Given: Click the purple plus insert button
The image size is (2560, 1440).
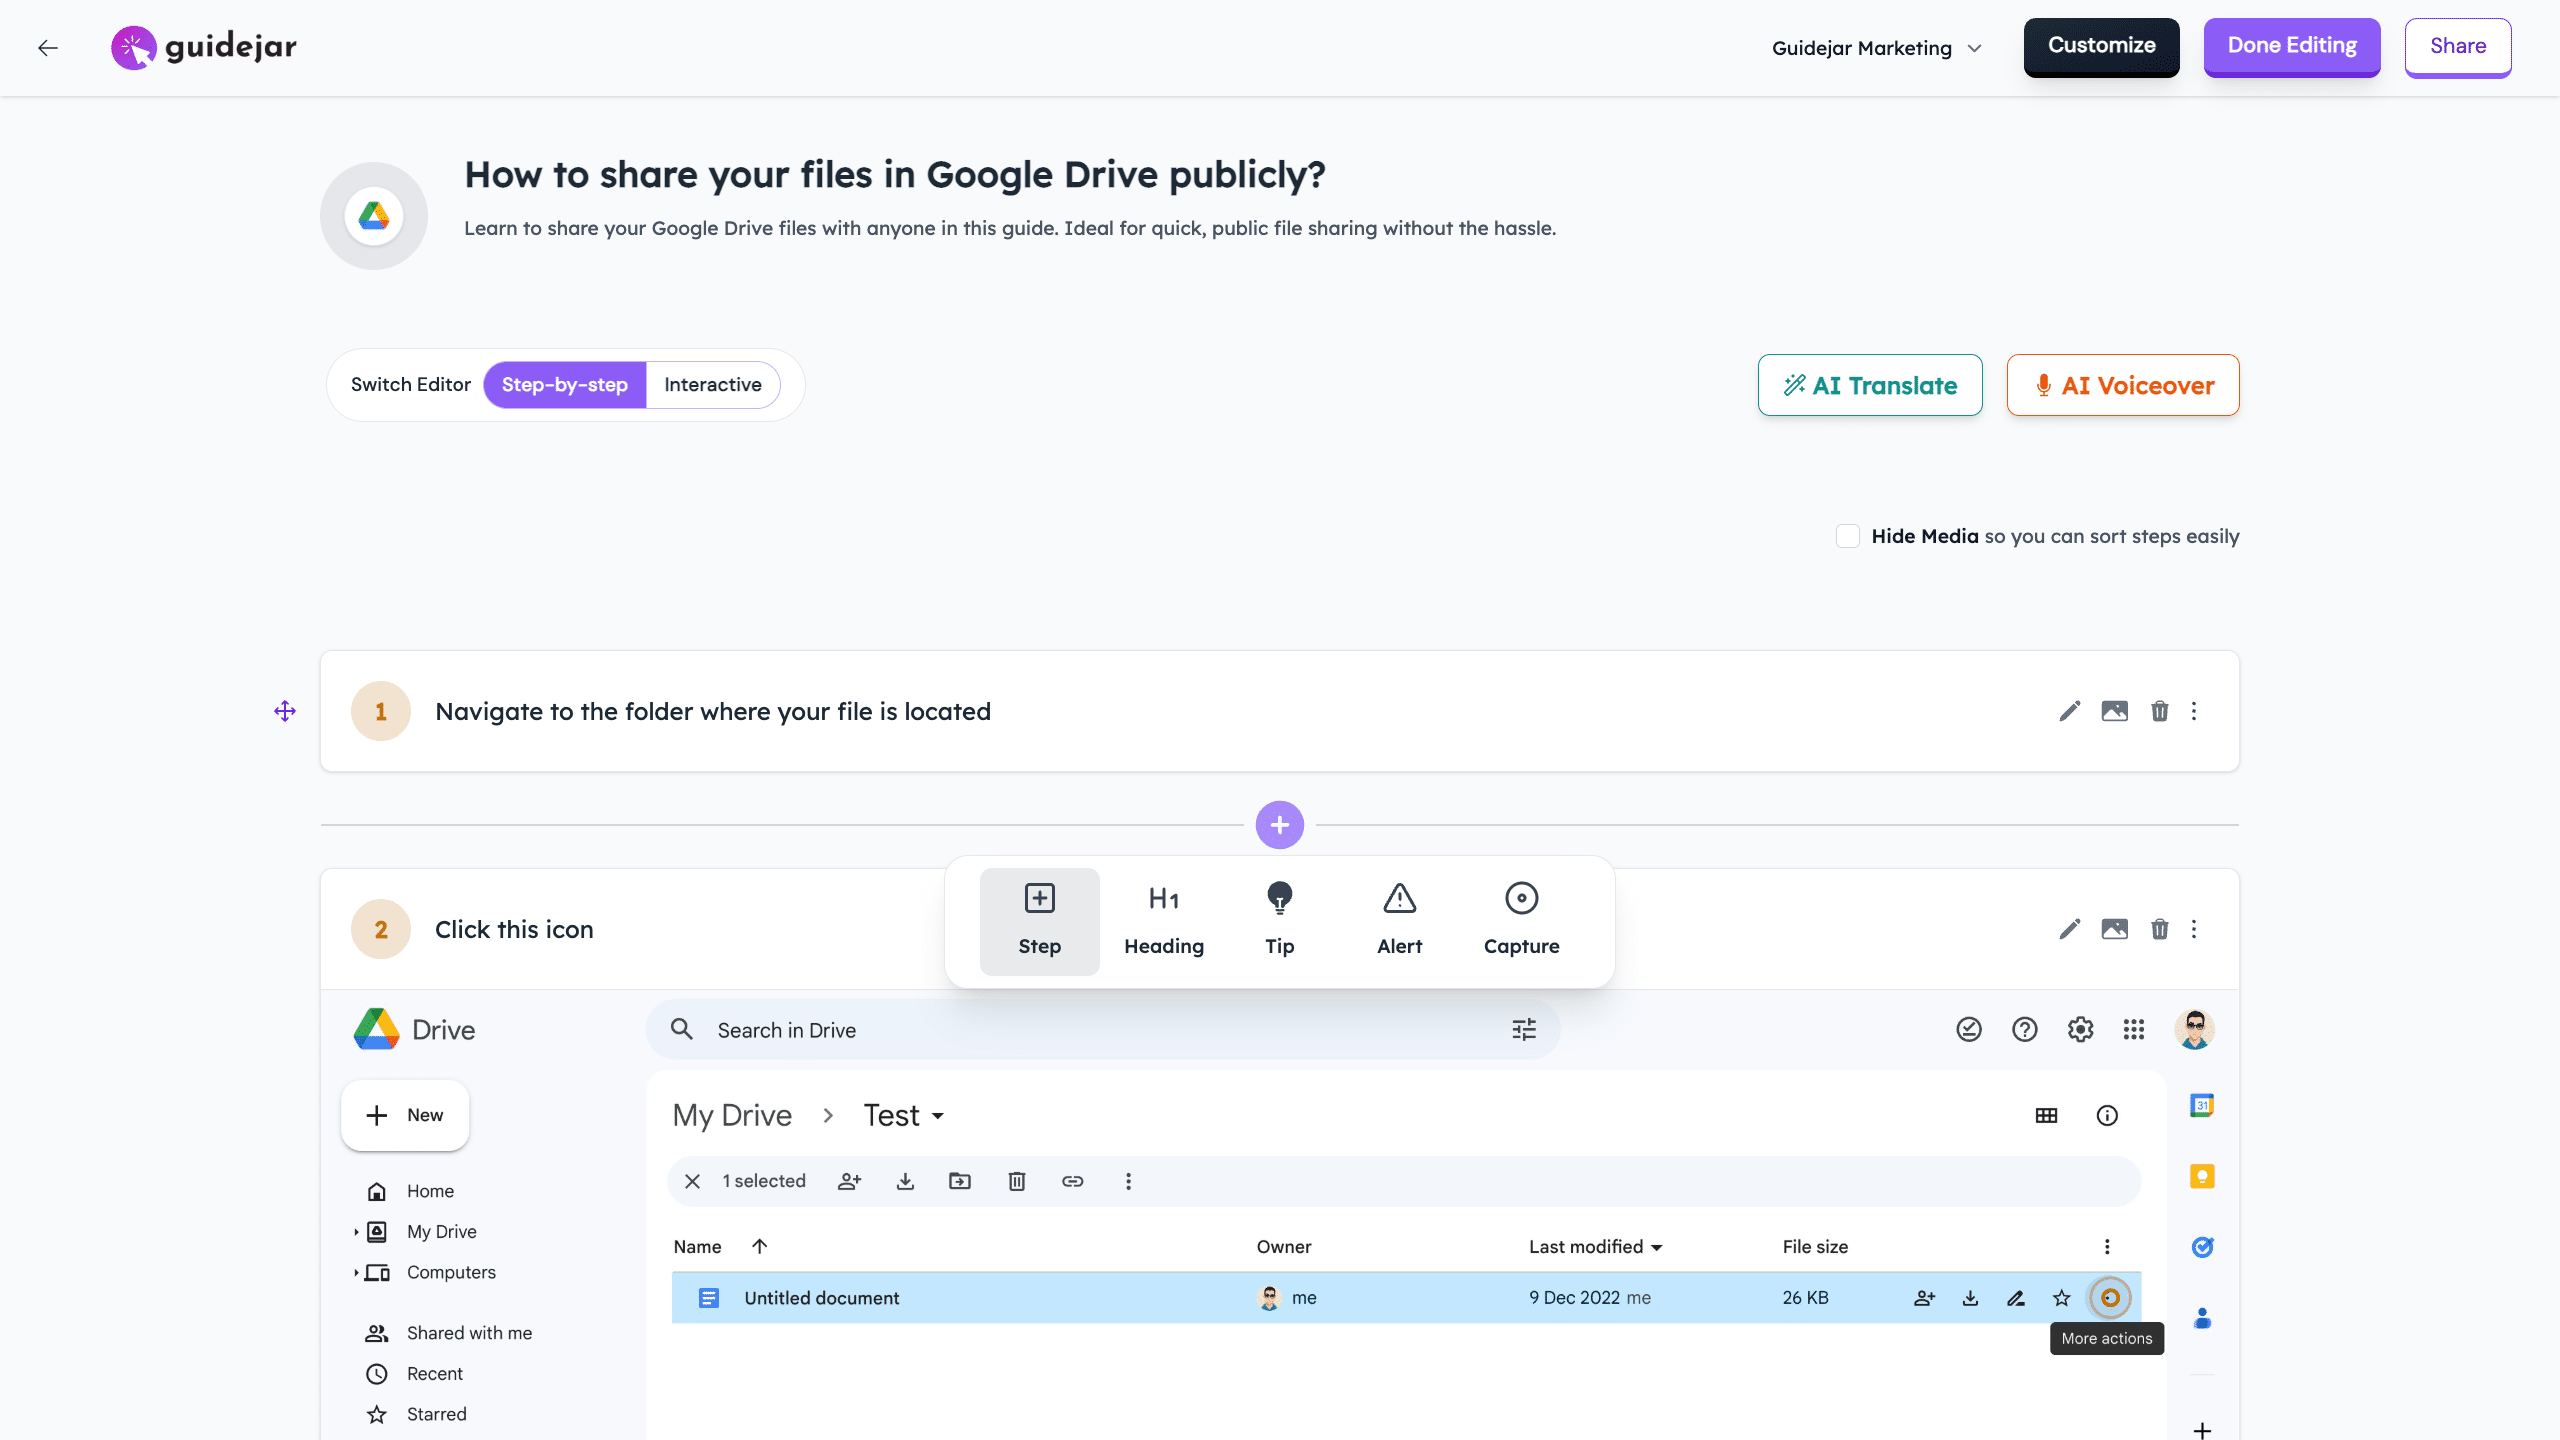Looking at the screenshot, I should click(x=1279, y=825).
